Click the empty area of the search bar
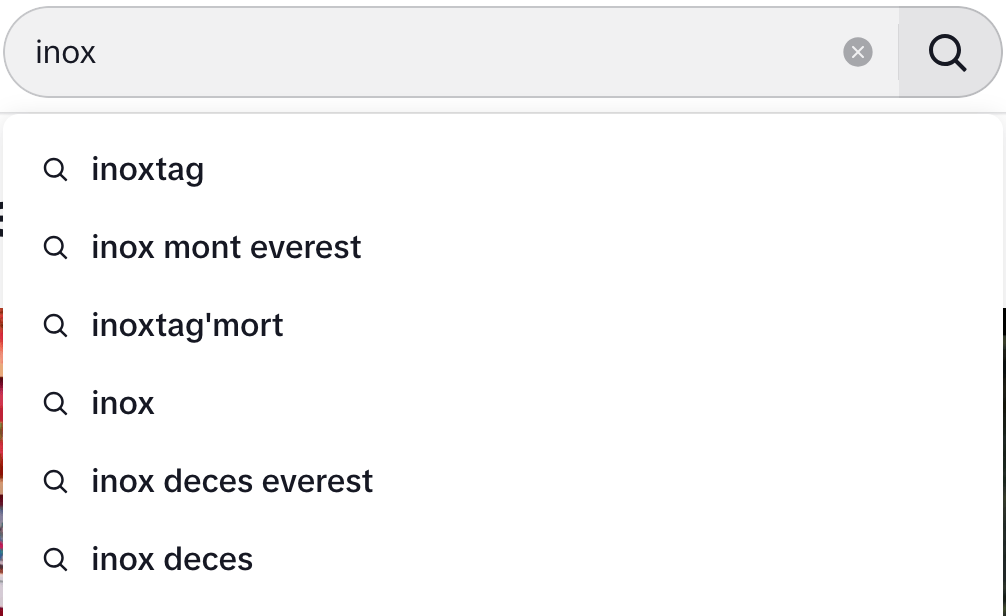Viewport: 1006px width, 616px height. pos(468,52)
